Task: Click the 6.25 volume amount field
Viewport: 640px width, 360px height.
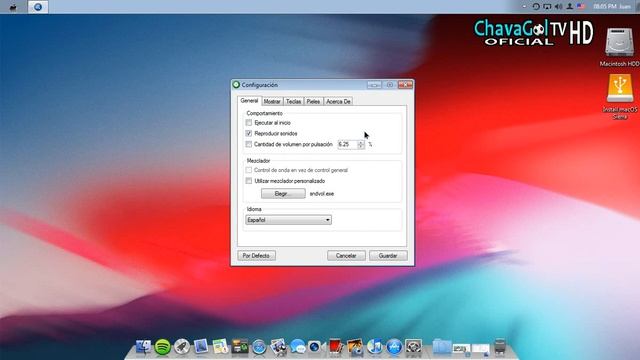Action: coord(347,144)
